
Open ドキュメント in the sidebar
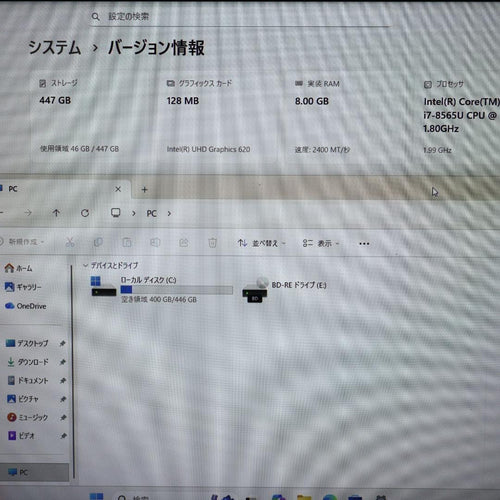(28, 380)
